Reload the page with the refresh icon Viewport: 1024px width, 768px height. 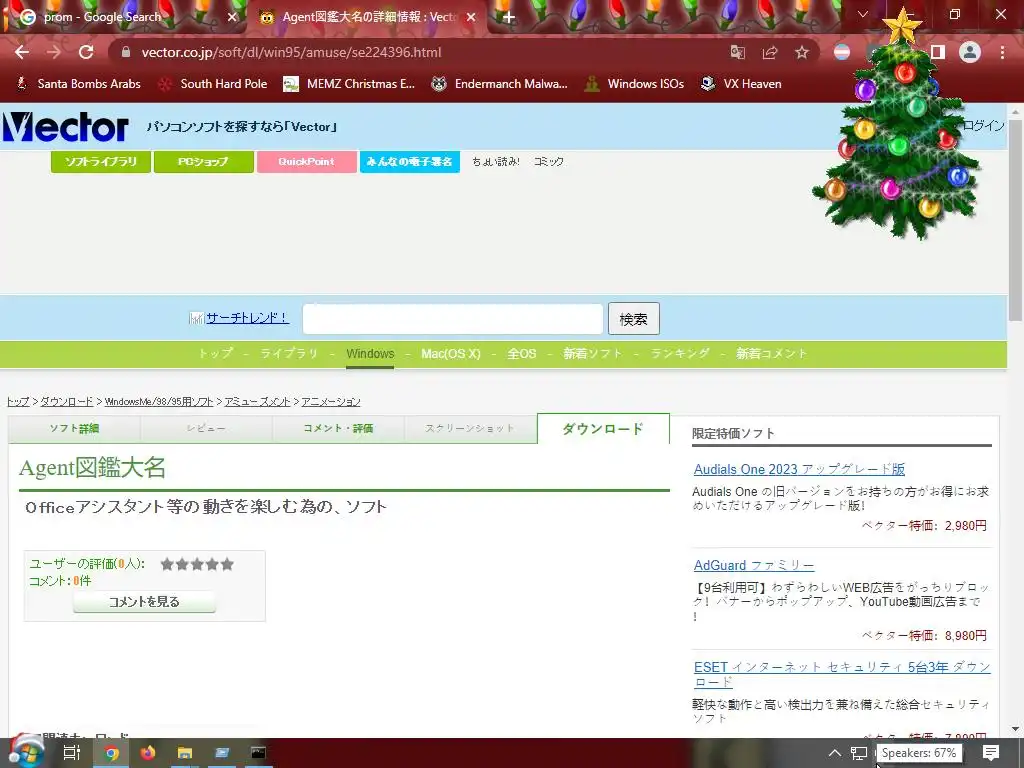click(x=86, y=52)
